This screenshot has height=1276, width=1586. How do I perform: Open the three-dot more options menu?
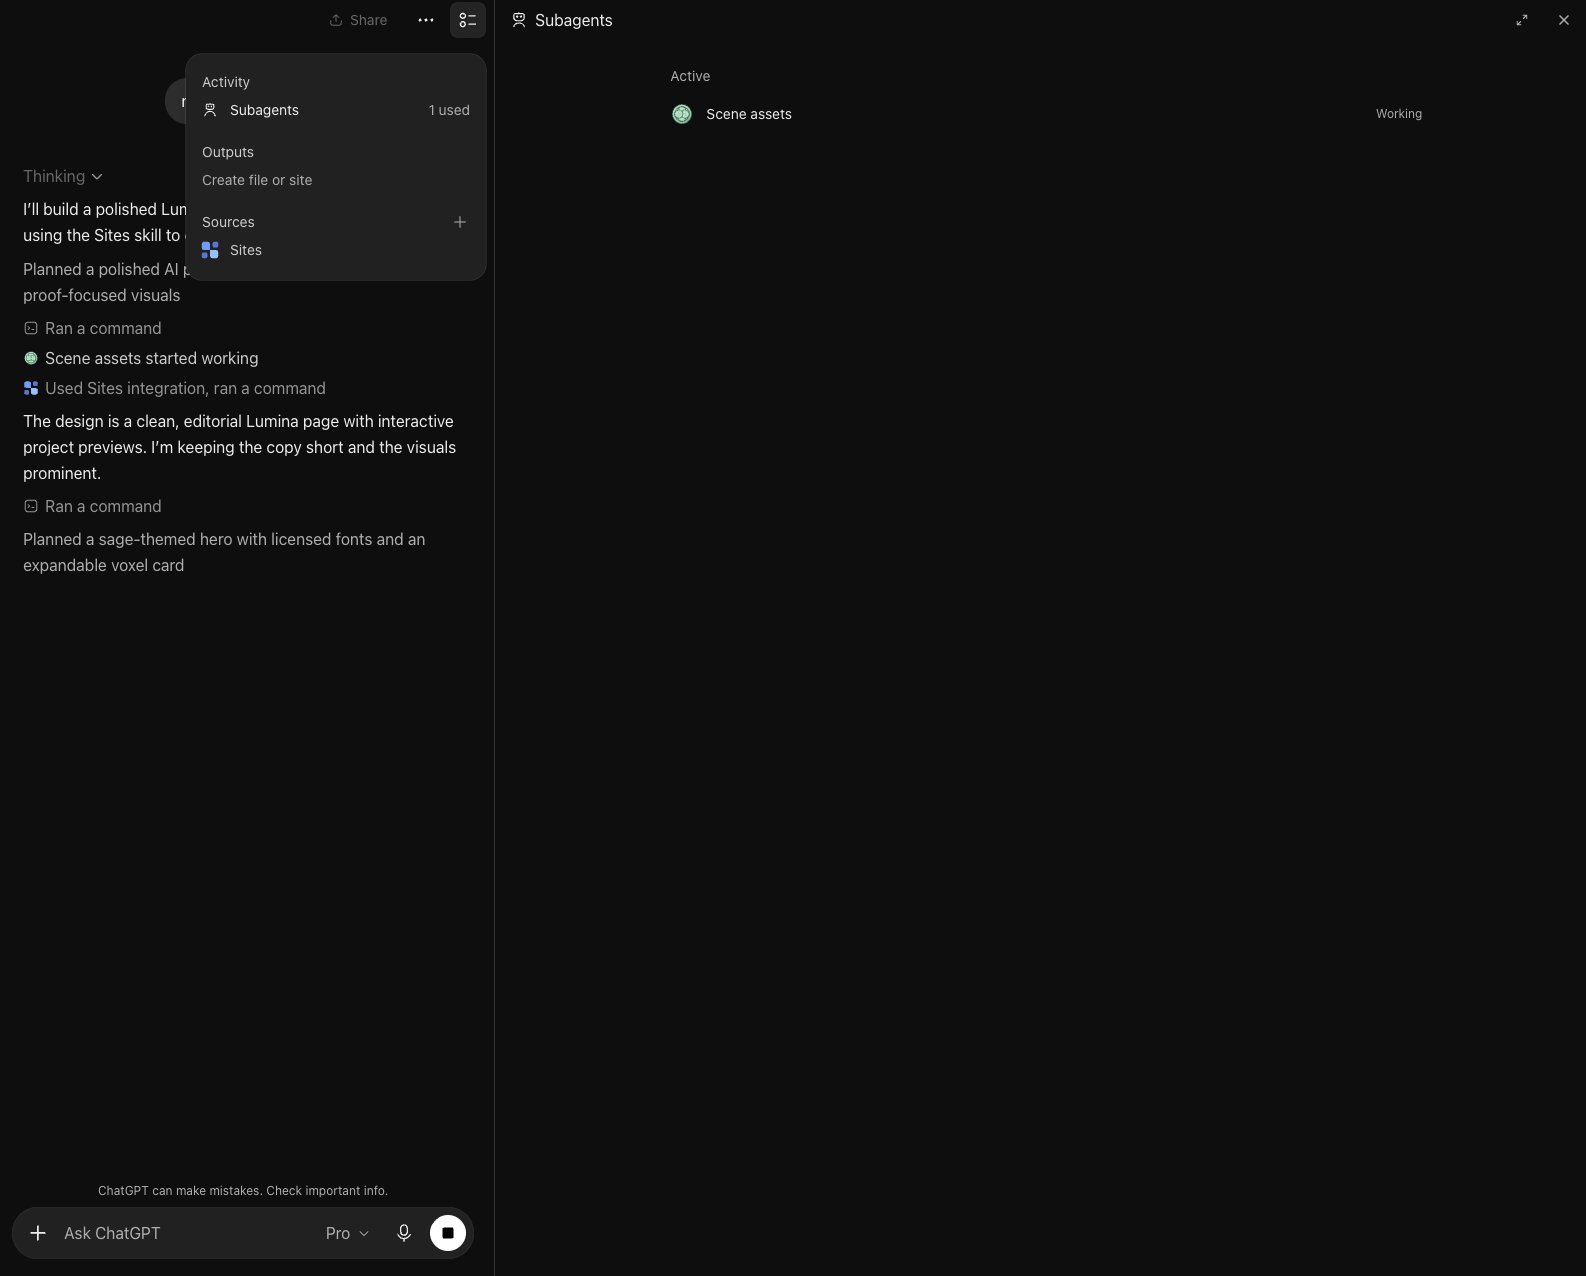click(426, 20)
